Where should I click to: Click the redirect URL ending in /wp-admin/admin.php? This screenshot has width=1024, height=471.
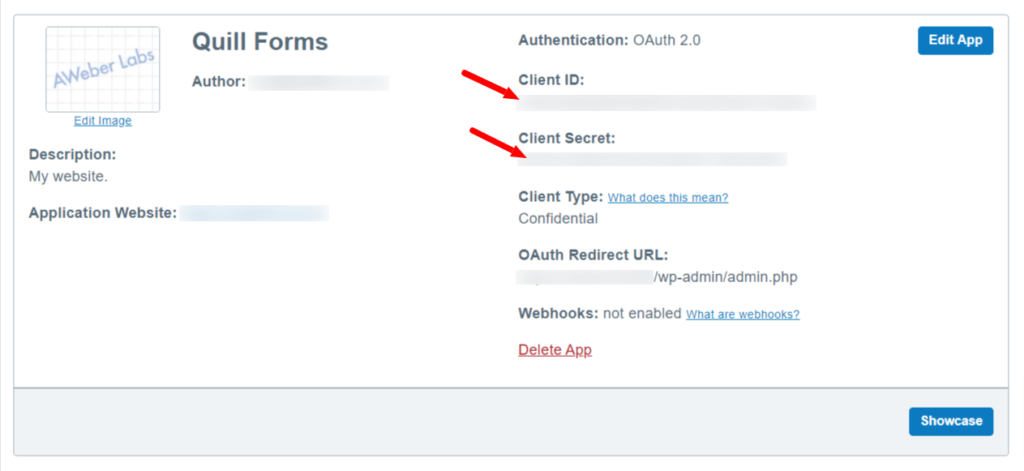pyautogui.click(x=658, y=278)
